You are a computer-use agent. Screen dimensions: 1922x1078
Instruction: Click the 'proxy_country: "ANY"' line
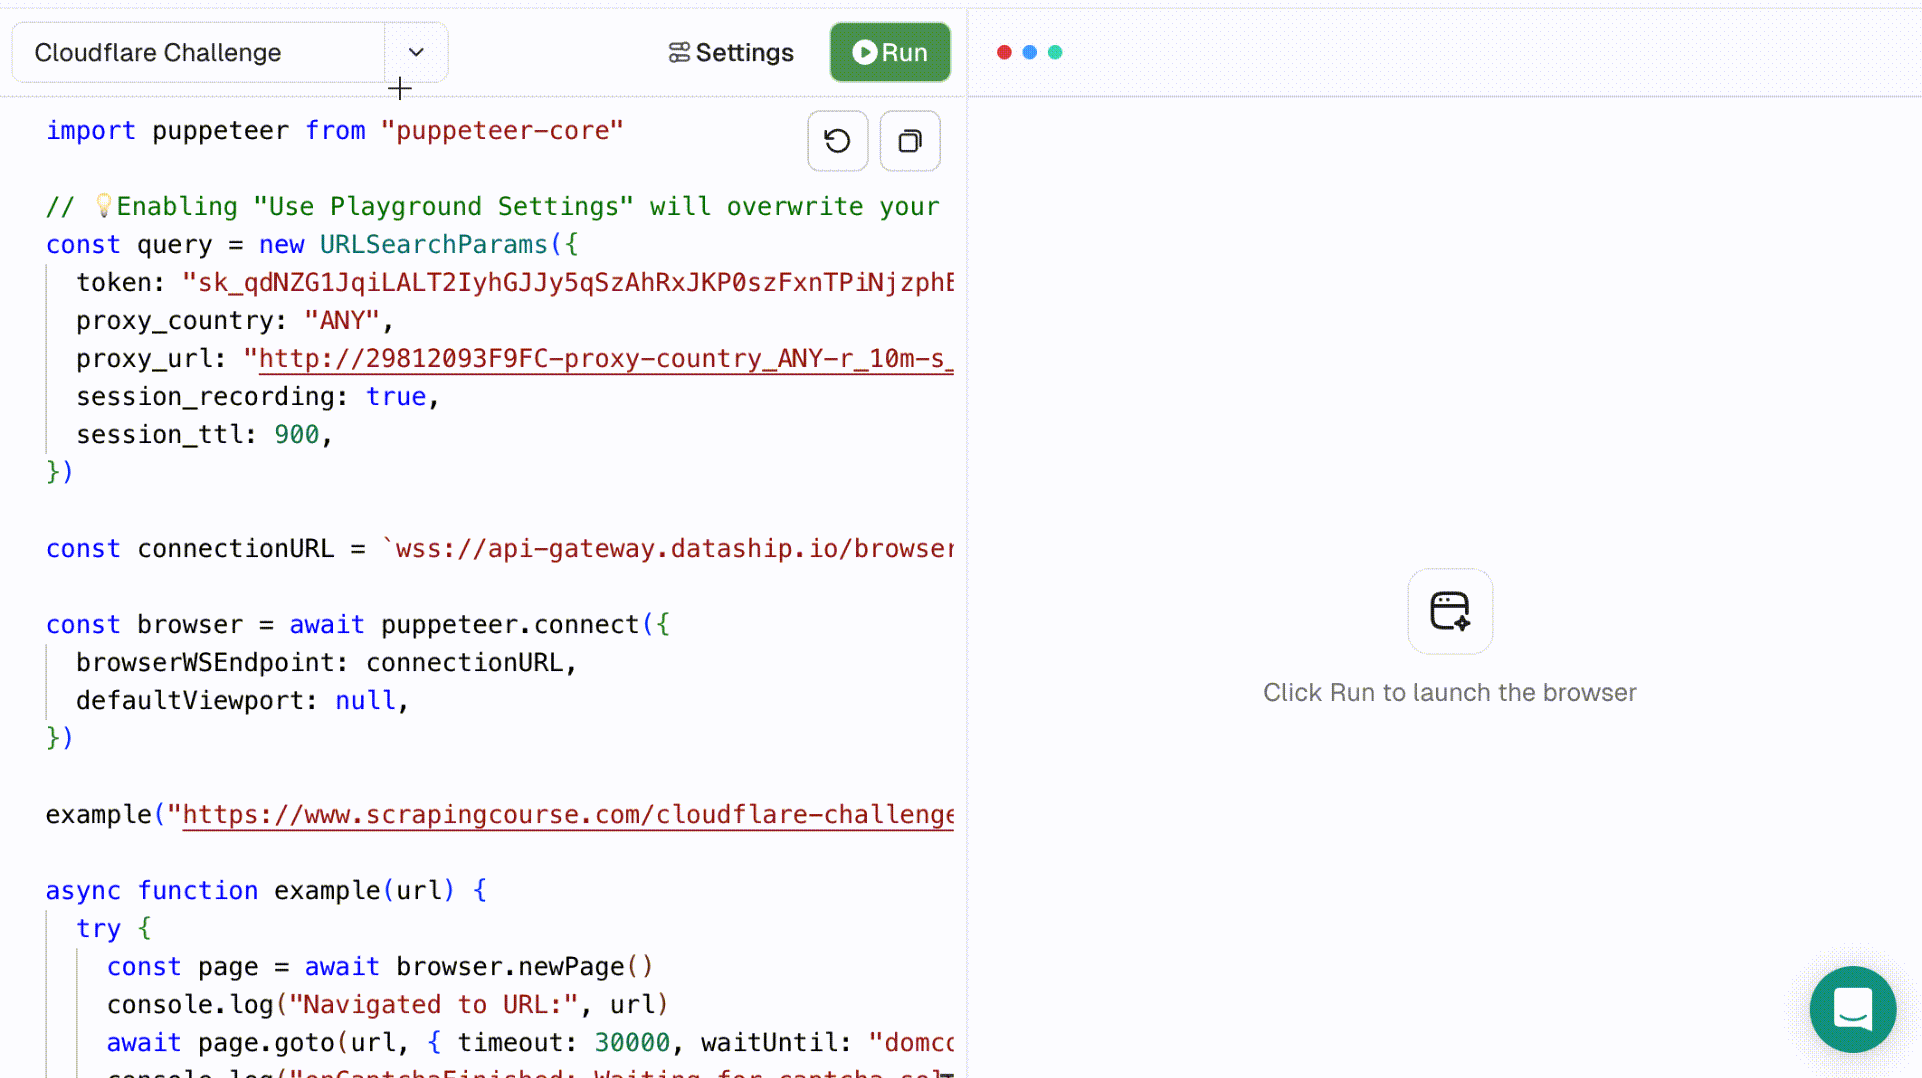235,320
